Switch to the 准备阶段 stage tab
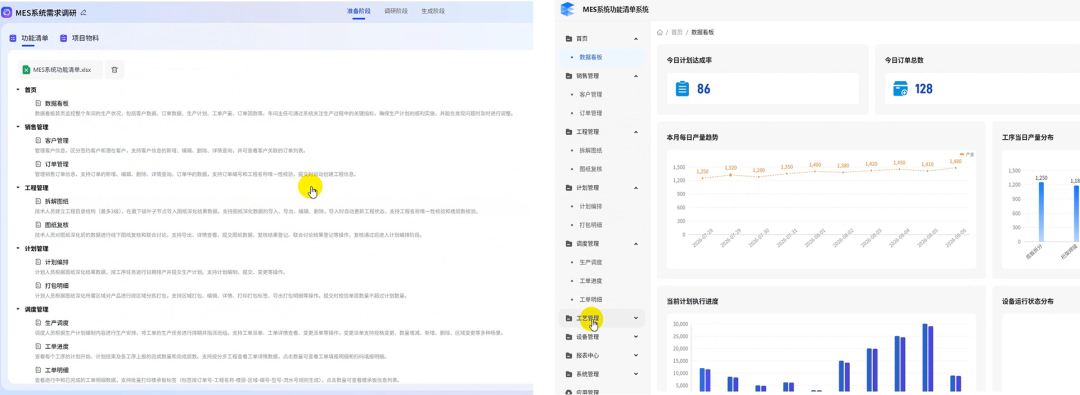The width and height of the screenshot is (1080, 395). coord(358,12)
